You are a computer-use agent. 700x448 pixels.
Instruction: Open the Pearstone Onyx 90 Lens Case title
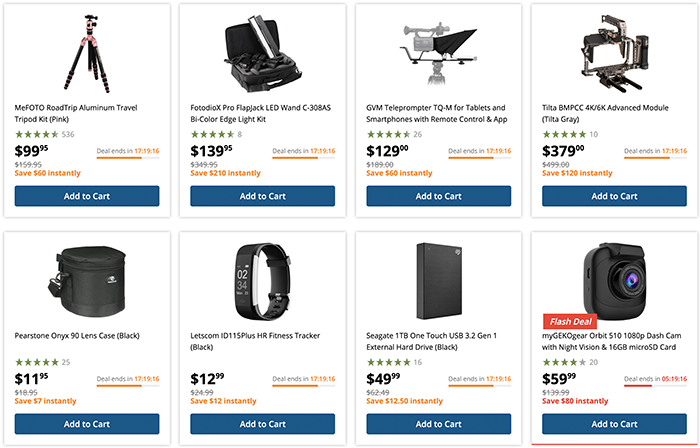click(77, 336)
